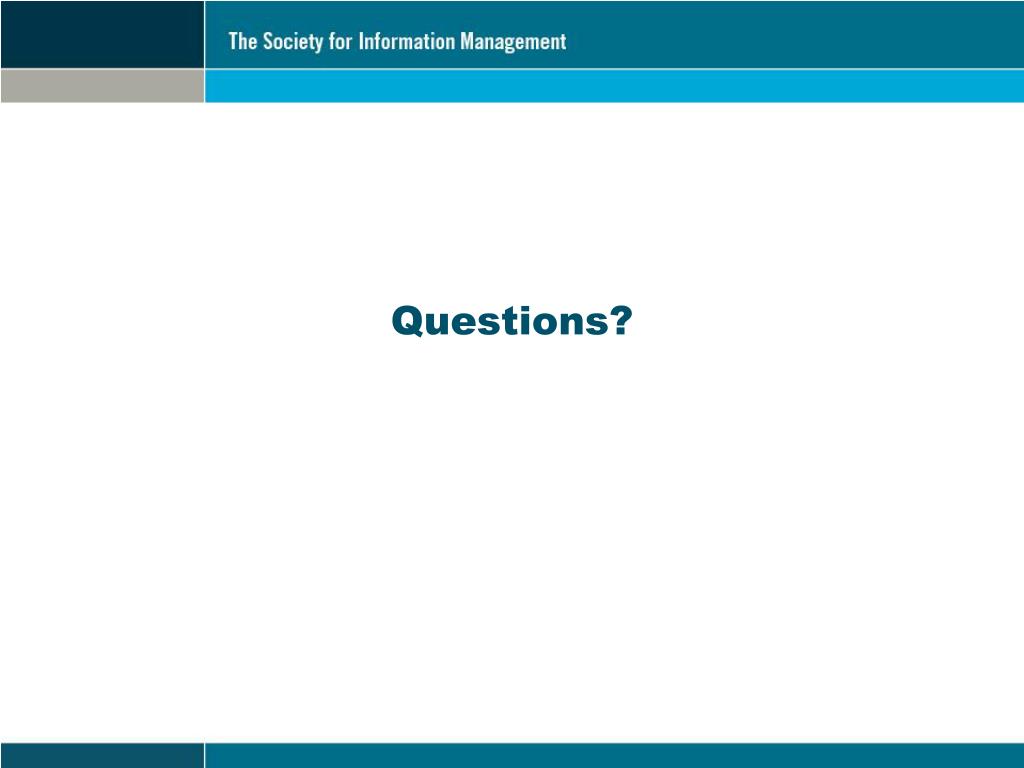Image resolution: width=1024 pixels, height=768 pixels.
Task: Select "The Society for Information Management" header text
Action: tap(397, 42)
